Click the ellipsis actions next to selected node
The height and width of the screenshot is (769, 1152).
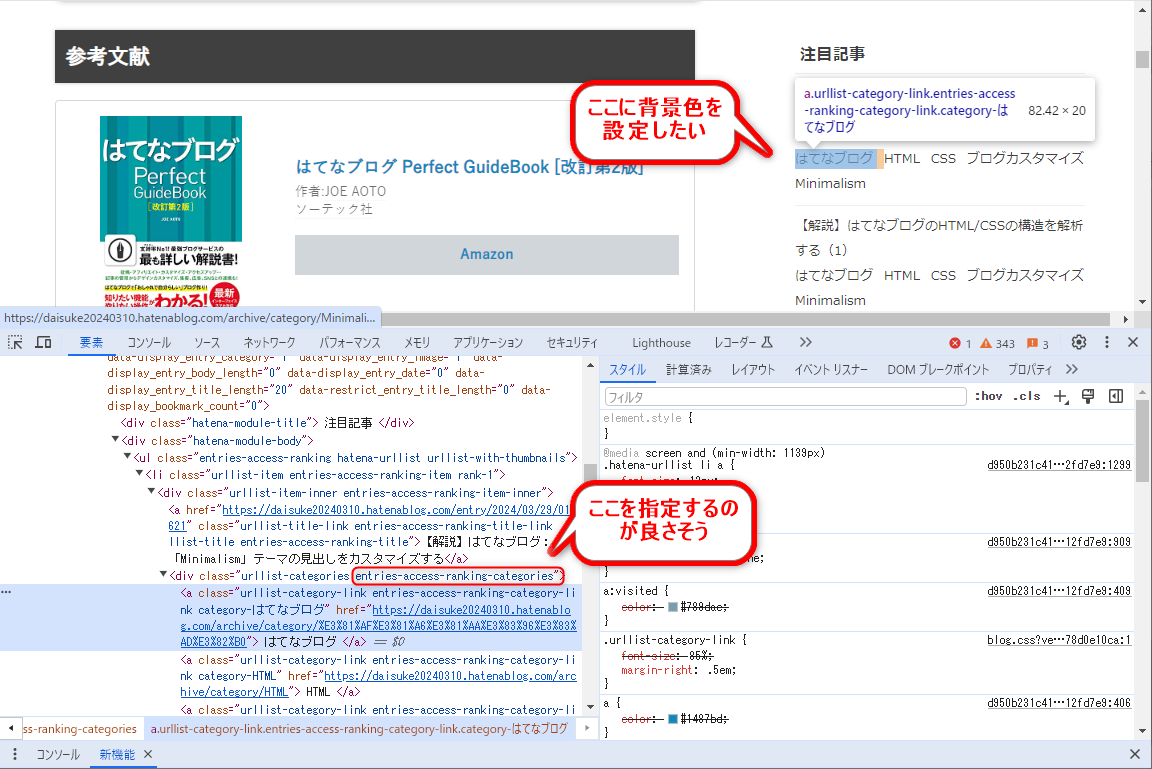coord(6,592)
